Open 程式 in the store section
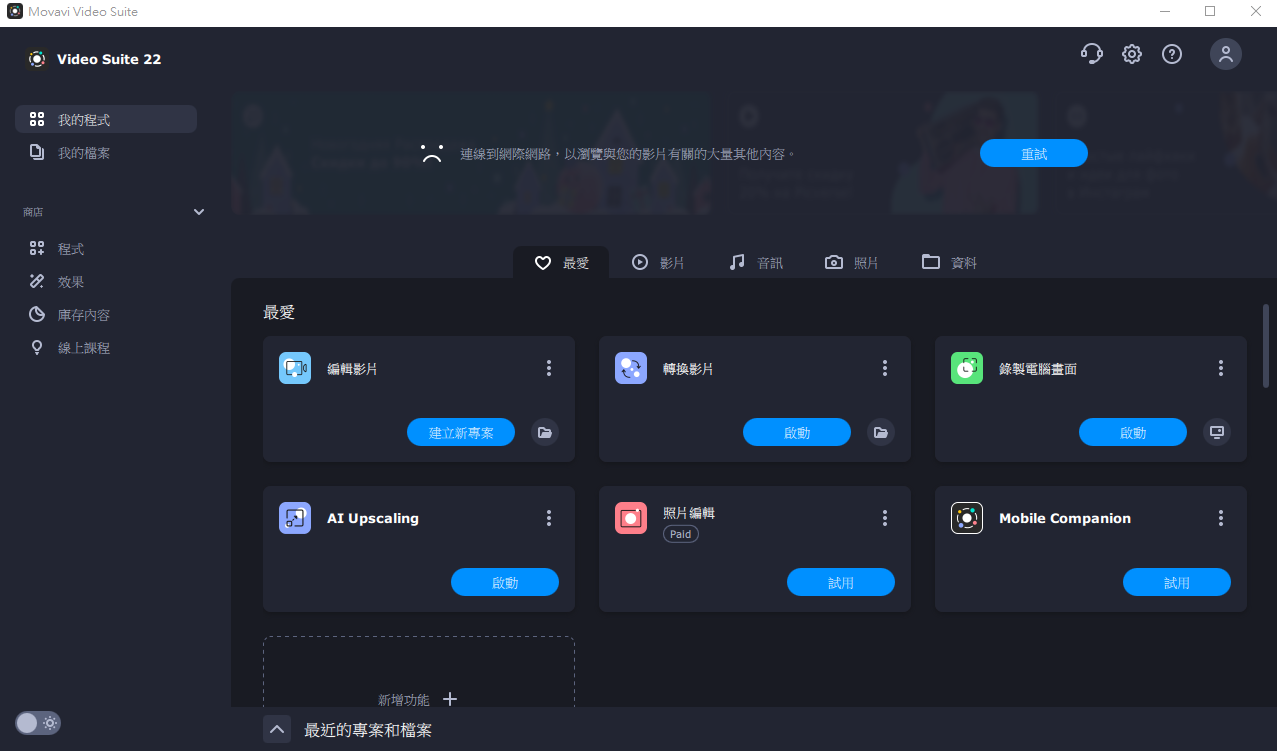 [x=106, y=249]
